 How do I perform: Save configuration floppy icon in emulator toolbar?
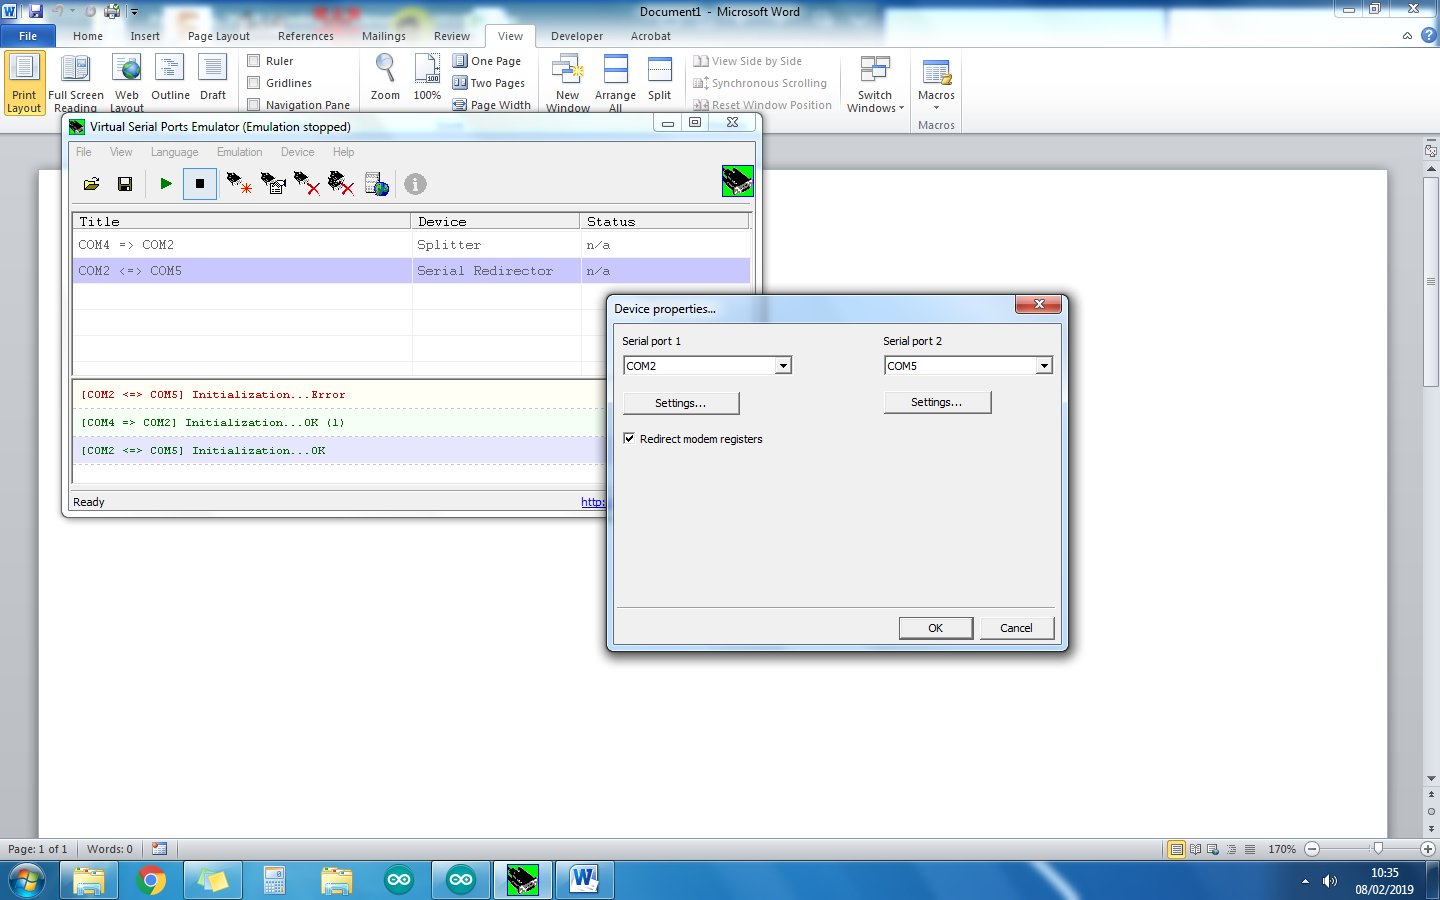(125, 184)
